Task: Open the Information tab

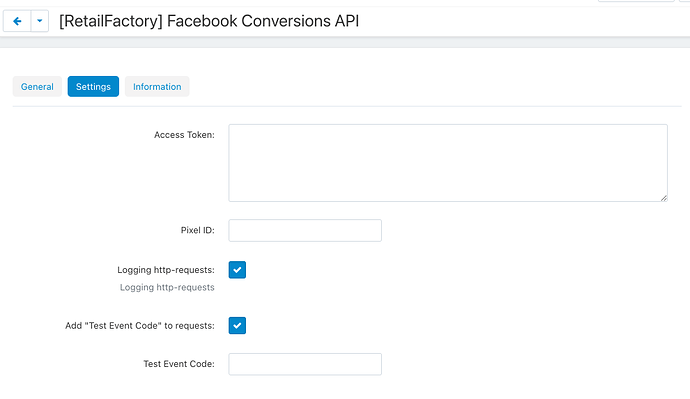Action: coord(157,87)
